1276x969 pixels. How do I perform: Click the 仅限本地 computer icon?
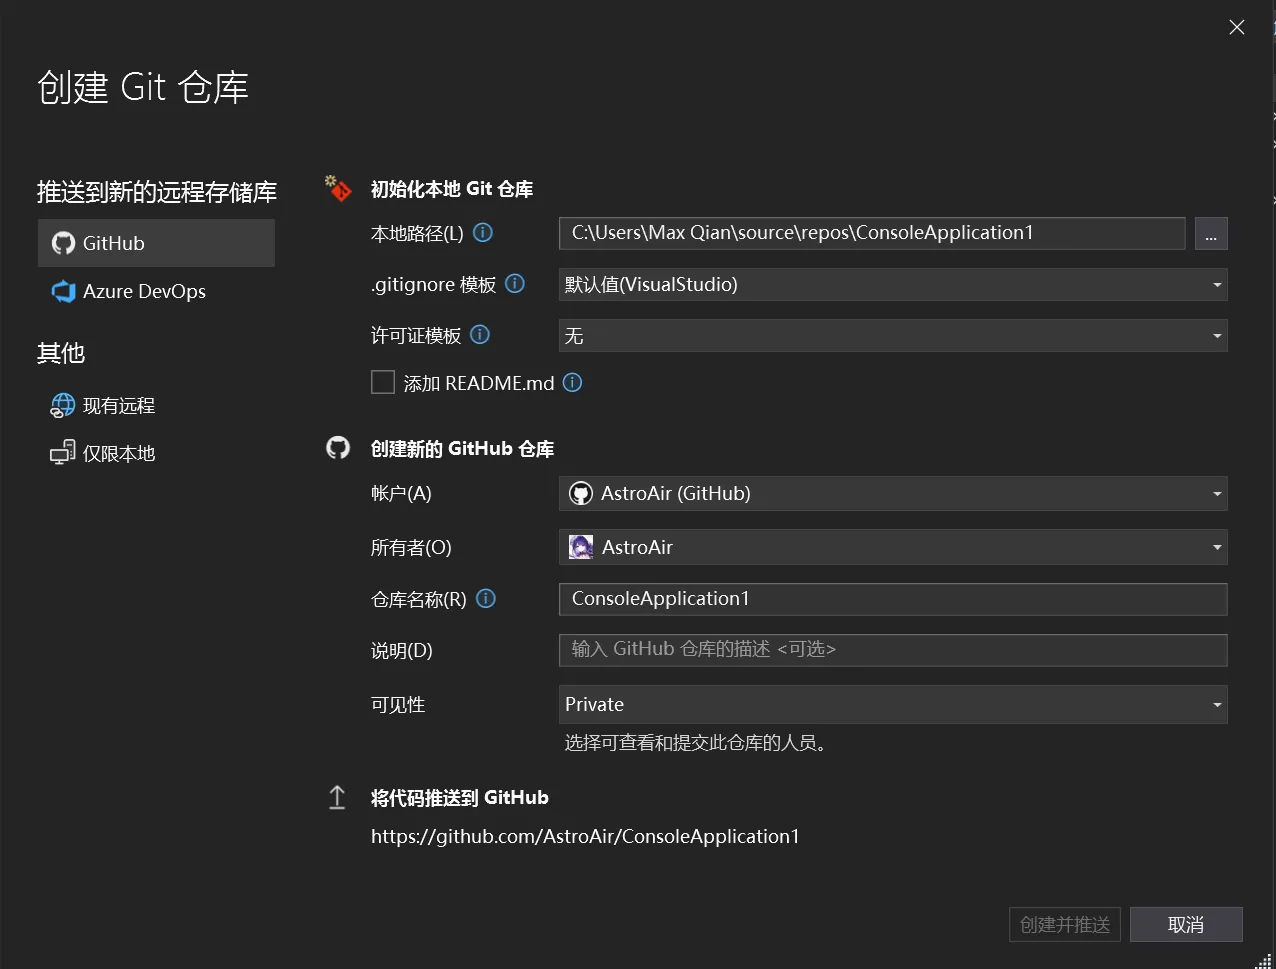tap(63, 454)
